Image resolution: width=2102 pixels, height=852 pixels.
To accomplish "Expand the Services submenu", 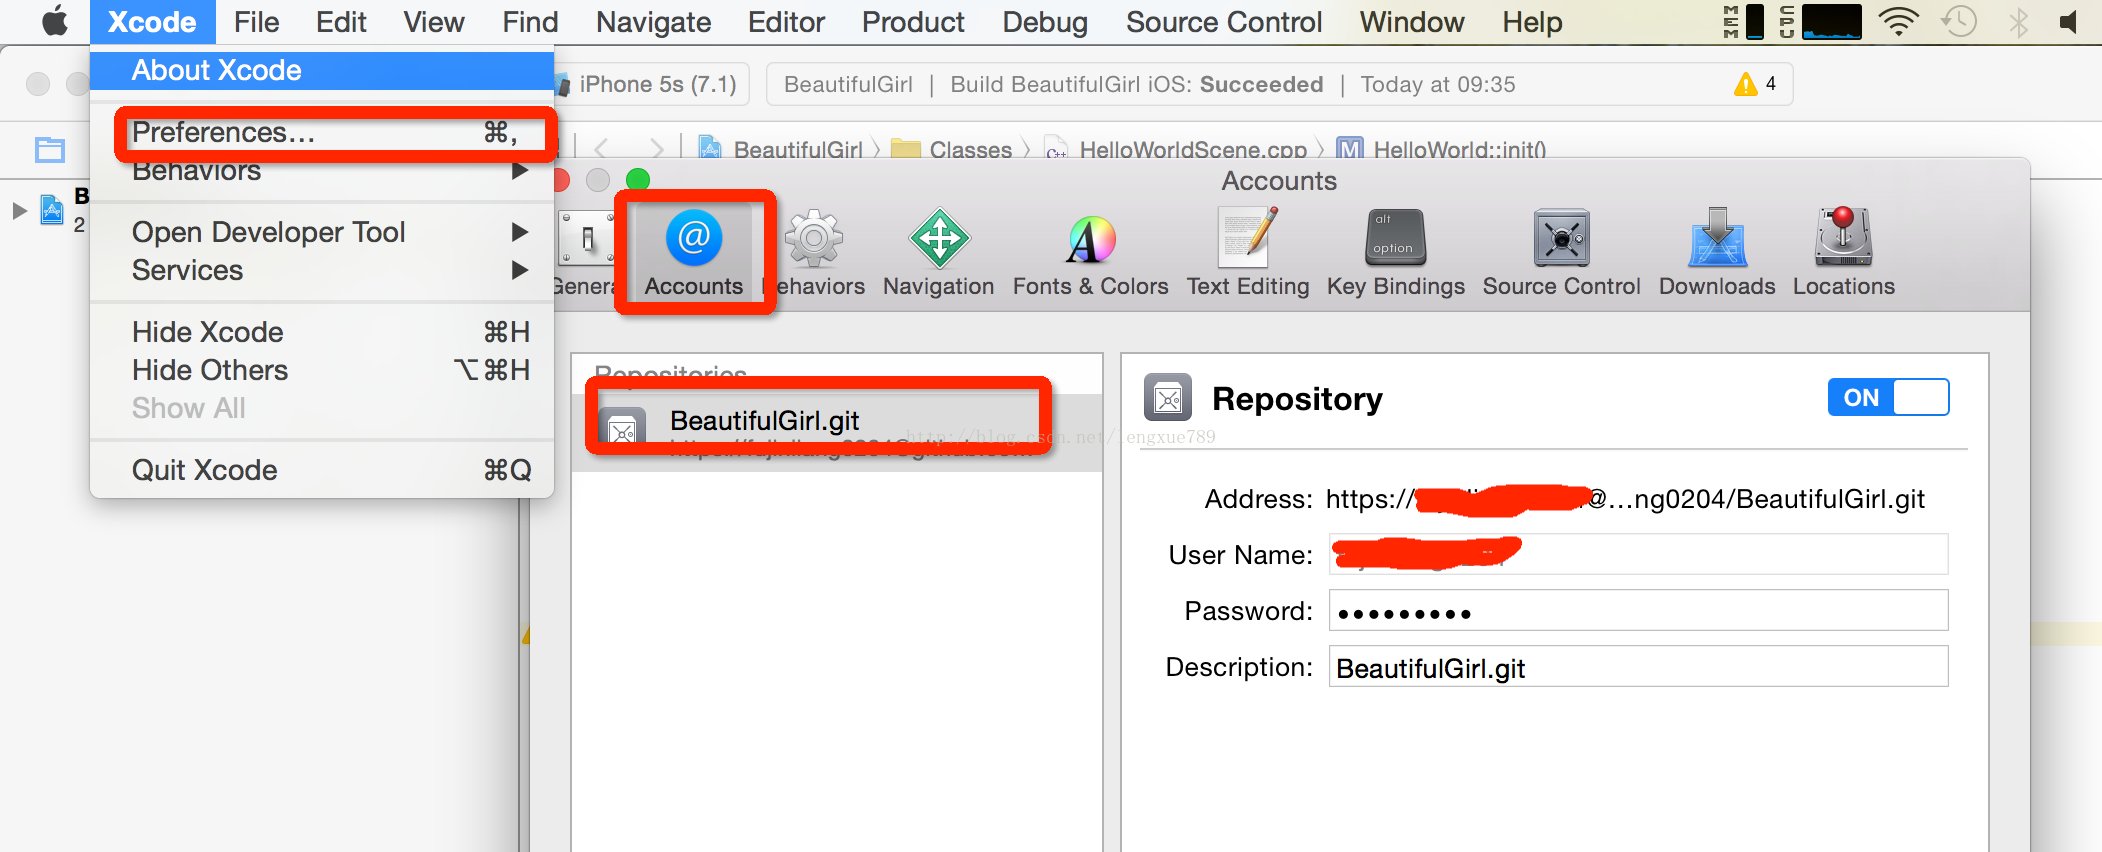I will (519, 270).
